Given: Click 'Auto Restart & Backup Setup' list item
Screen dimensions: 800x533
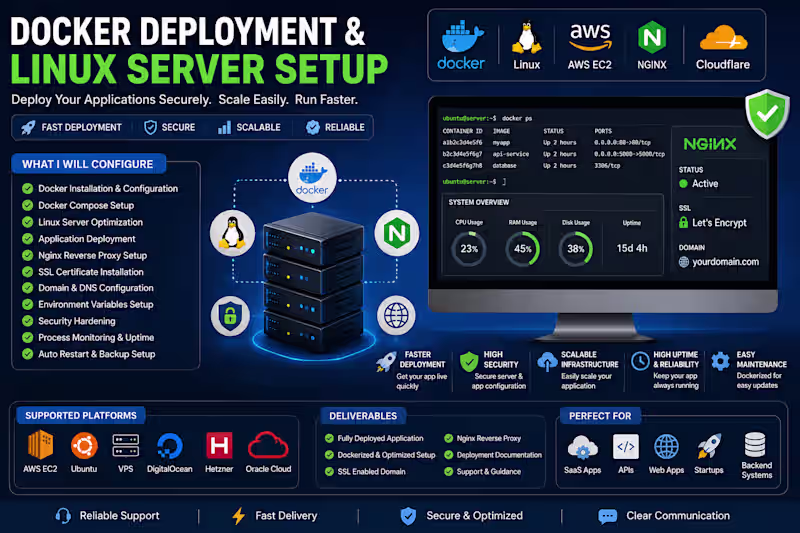Looking at the screenshot, I should [x=97, y=354].
